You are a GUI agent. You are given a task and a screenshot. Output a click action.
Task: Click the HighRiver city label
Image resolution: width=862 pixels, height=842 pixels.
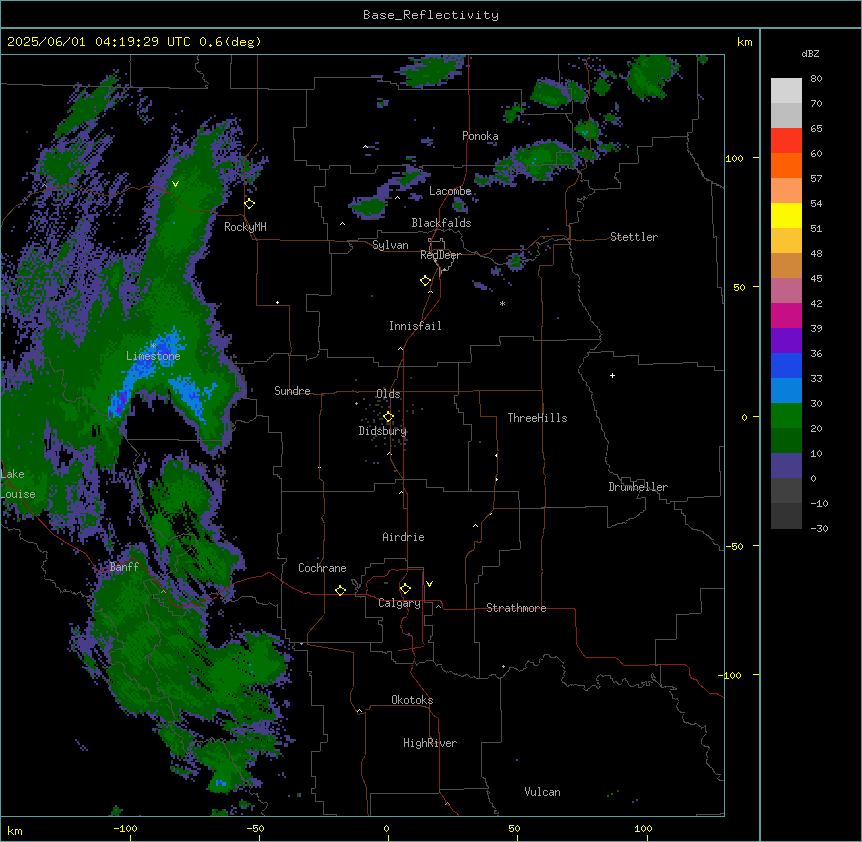pos(430,743)
